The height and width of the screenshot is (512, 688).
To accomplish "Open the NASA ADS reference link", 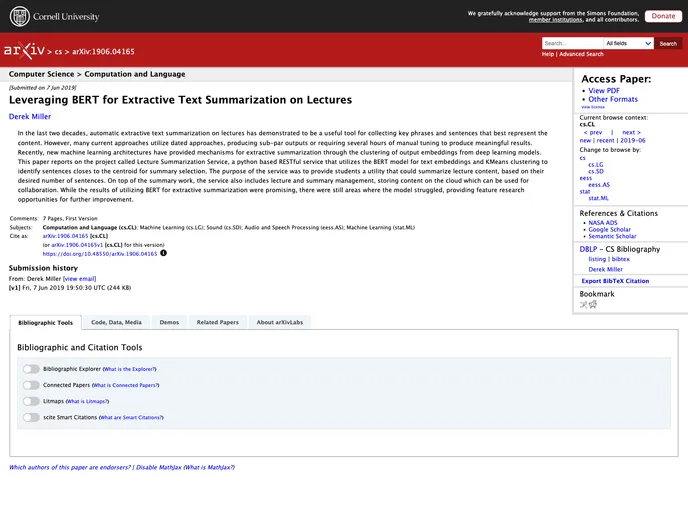I will pyautogui.click(x=603, y=222).
